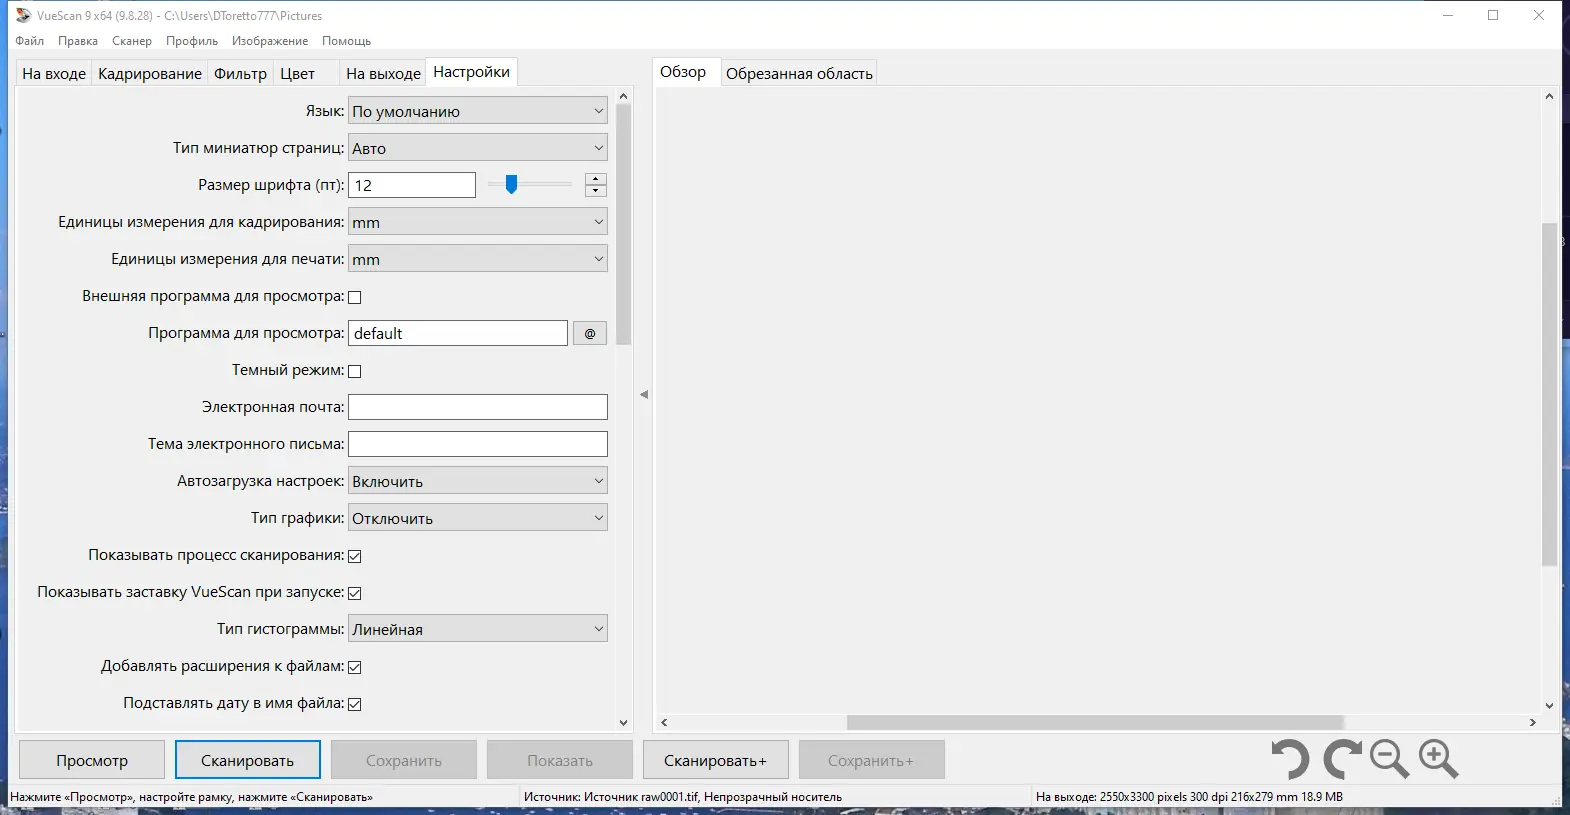1570x815 pixels.
Task: Open the Автозагрузка настроек dropdown
Action: tap(478, 481)
